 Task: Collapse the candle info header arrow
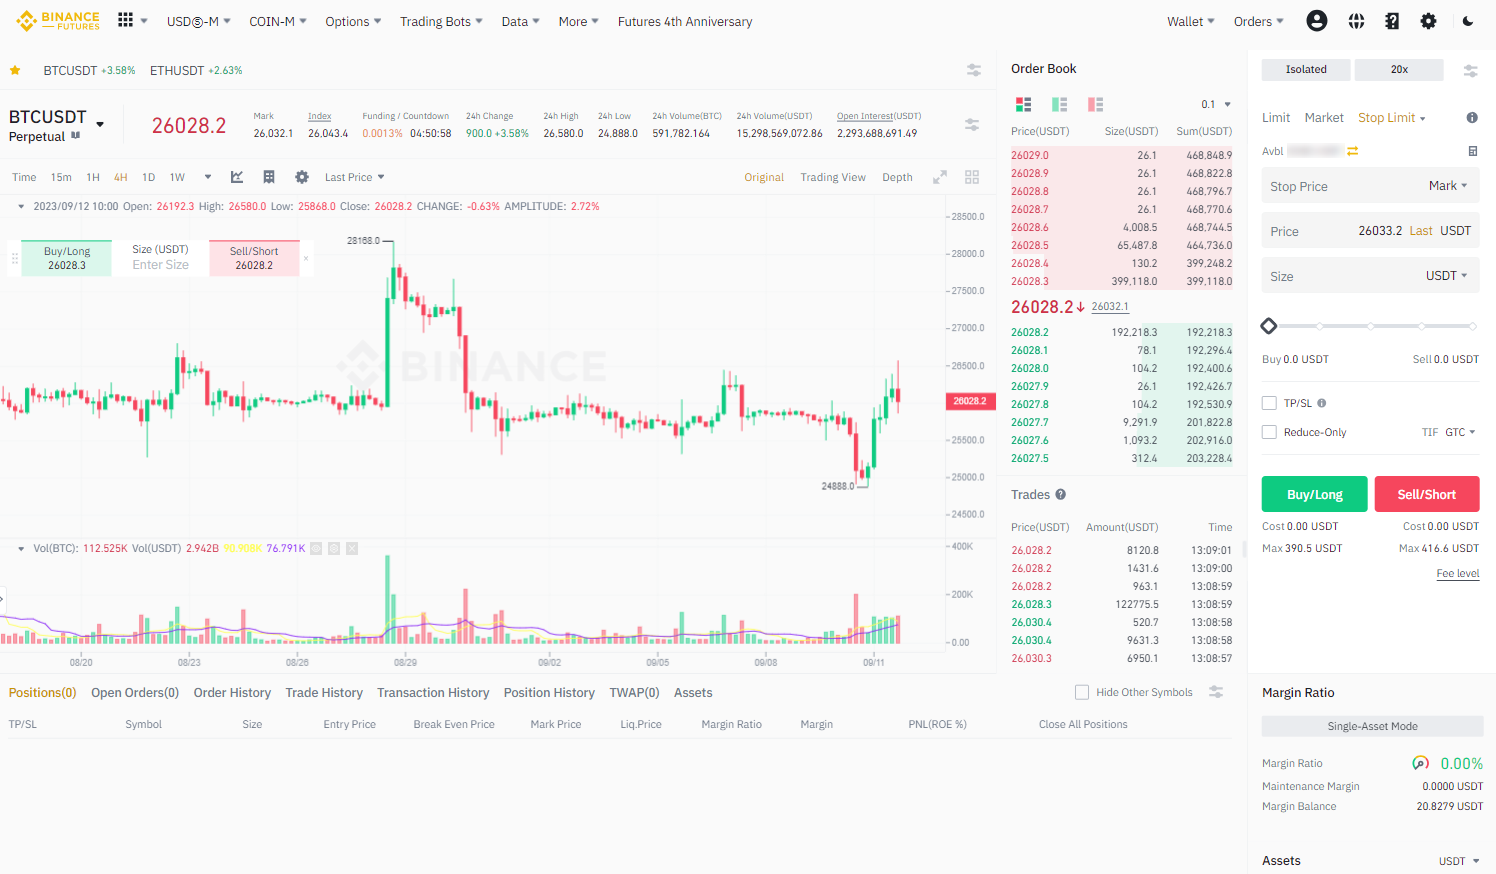pyautogui.click(x=21, y=206)
